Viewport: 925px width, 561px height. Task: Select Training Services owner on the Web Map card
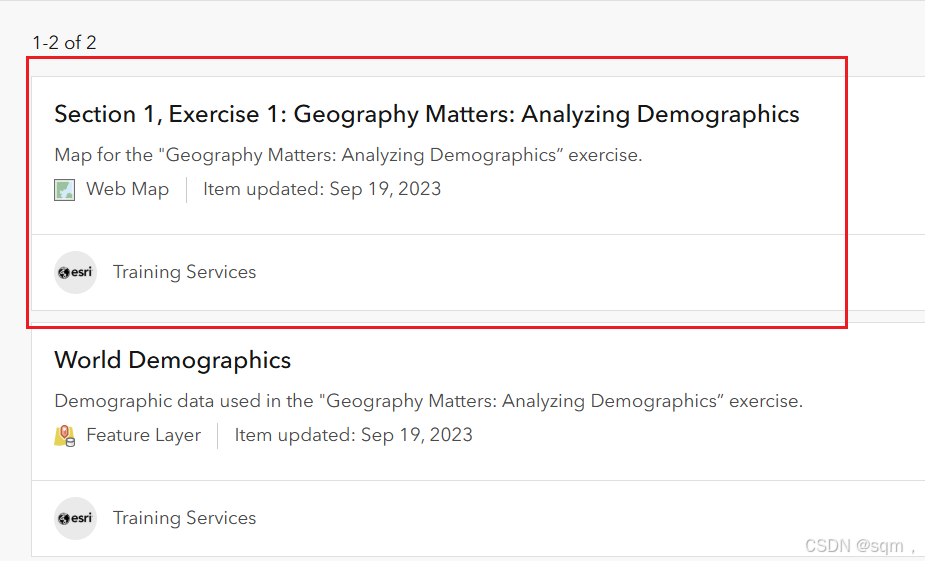(x=184, y=272)
